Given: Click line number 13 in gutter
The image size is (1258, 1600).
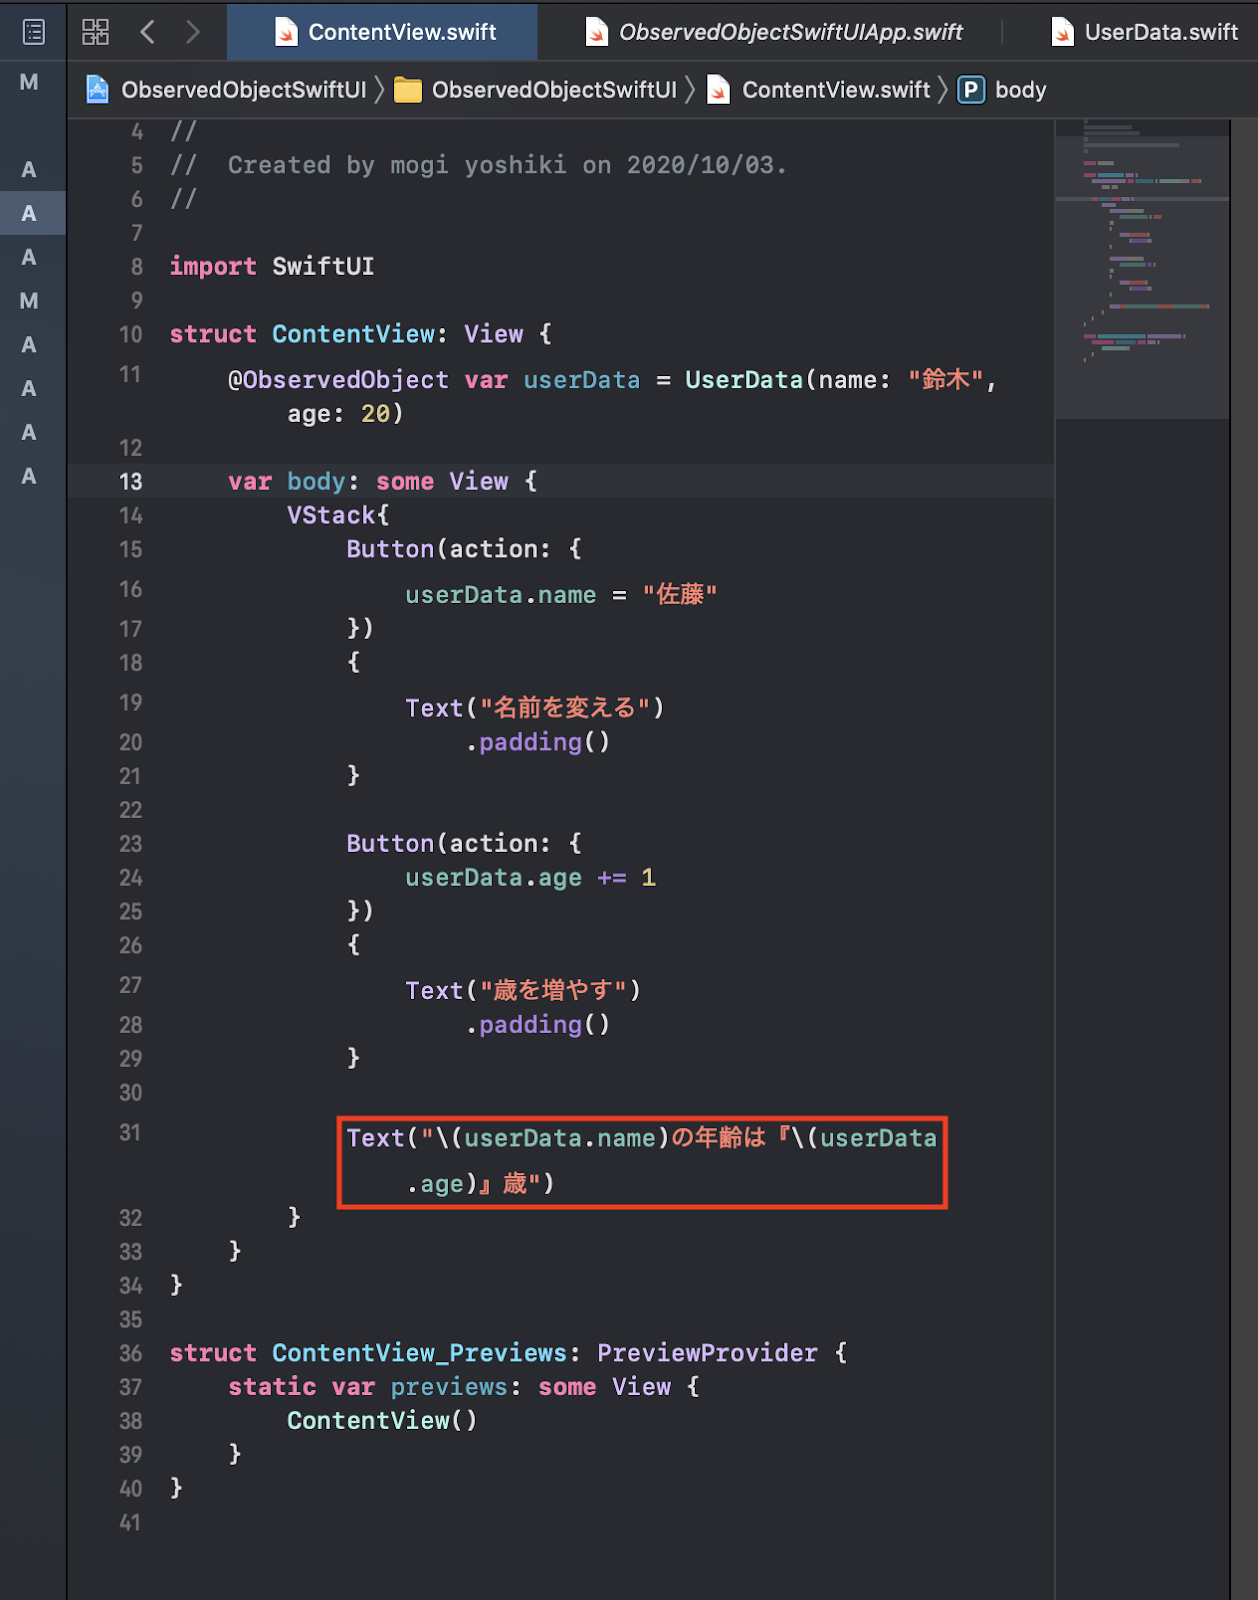Looking at the screenshot, I should (x=131, y=482).
